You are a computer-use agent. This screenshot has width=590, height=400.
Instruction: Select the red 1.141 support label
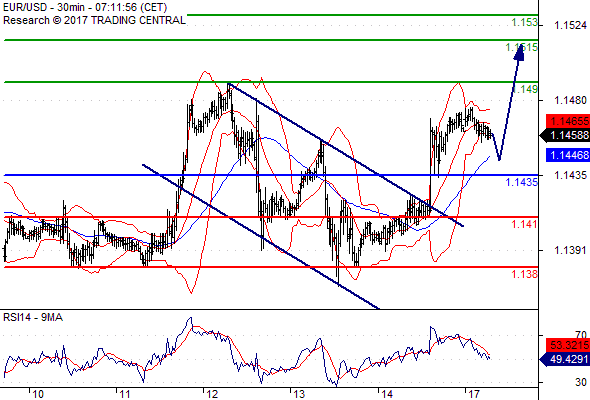point(525,224)
